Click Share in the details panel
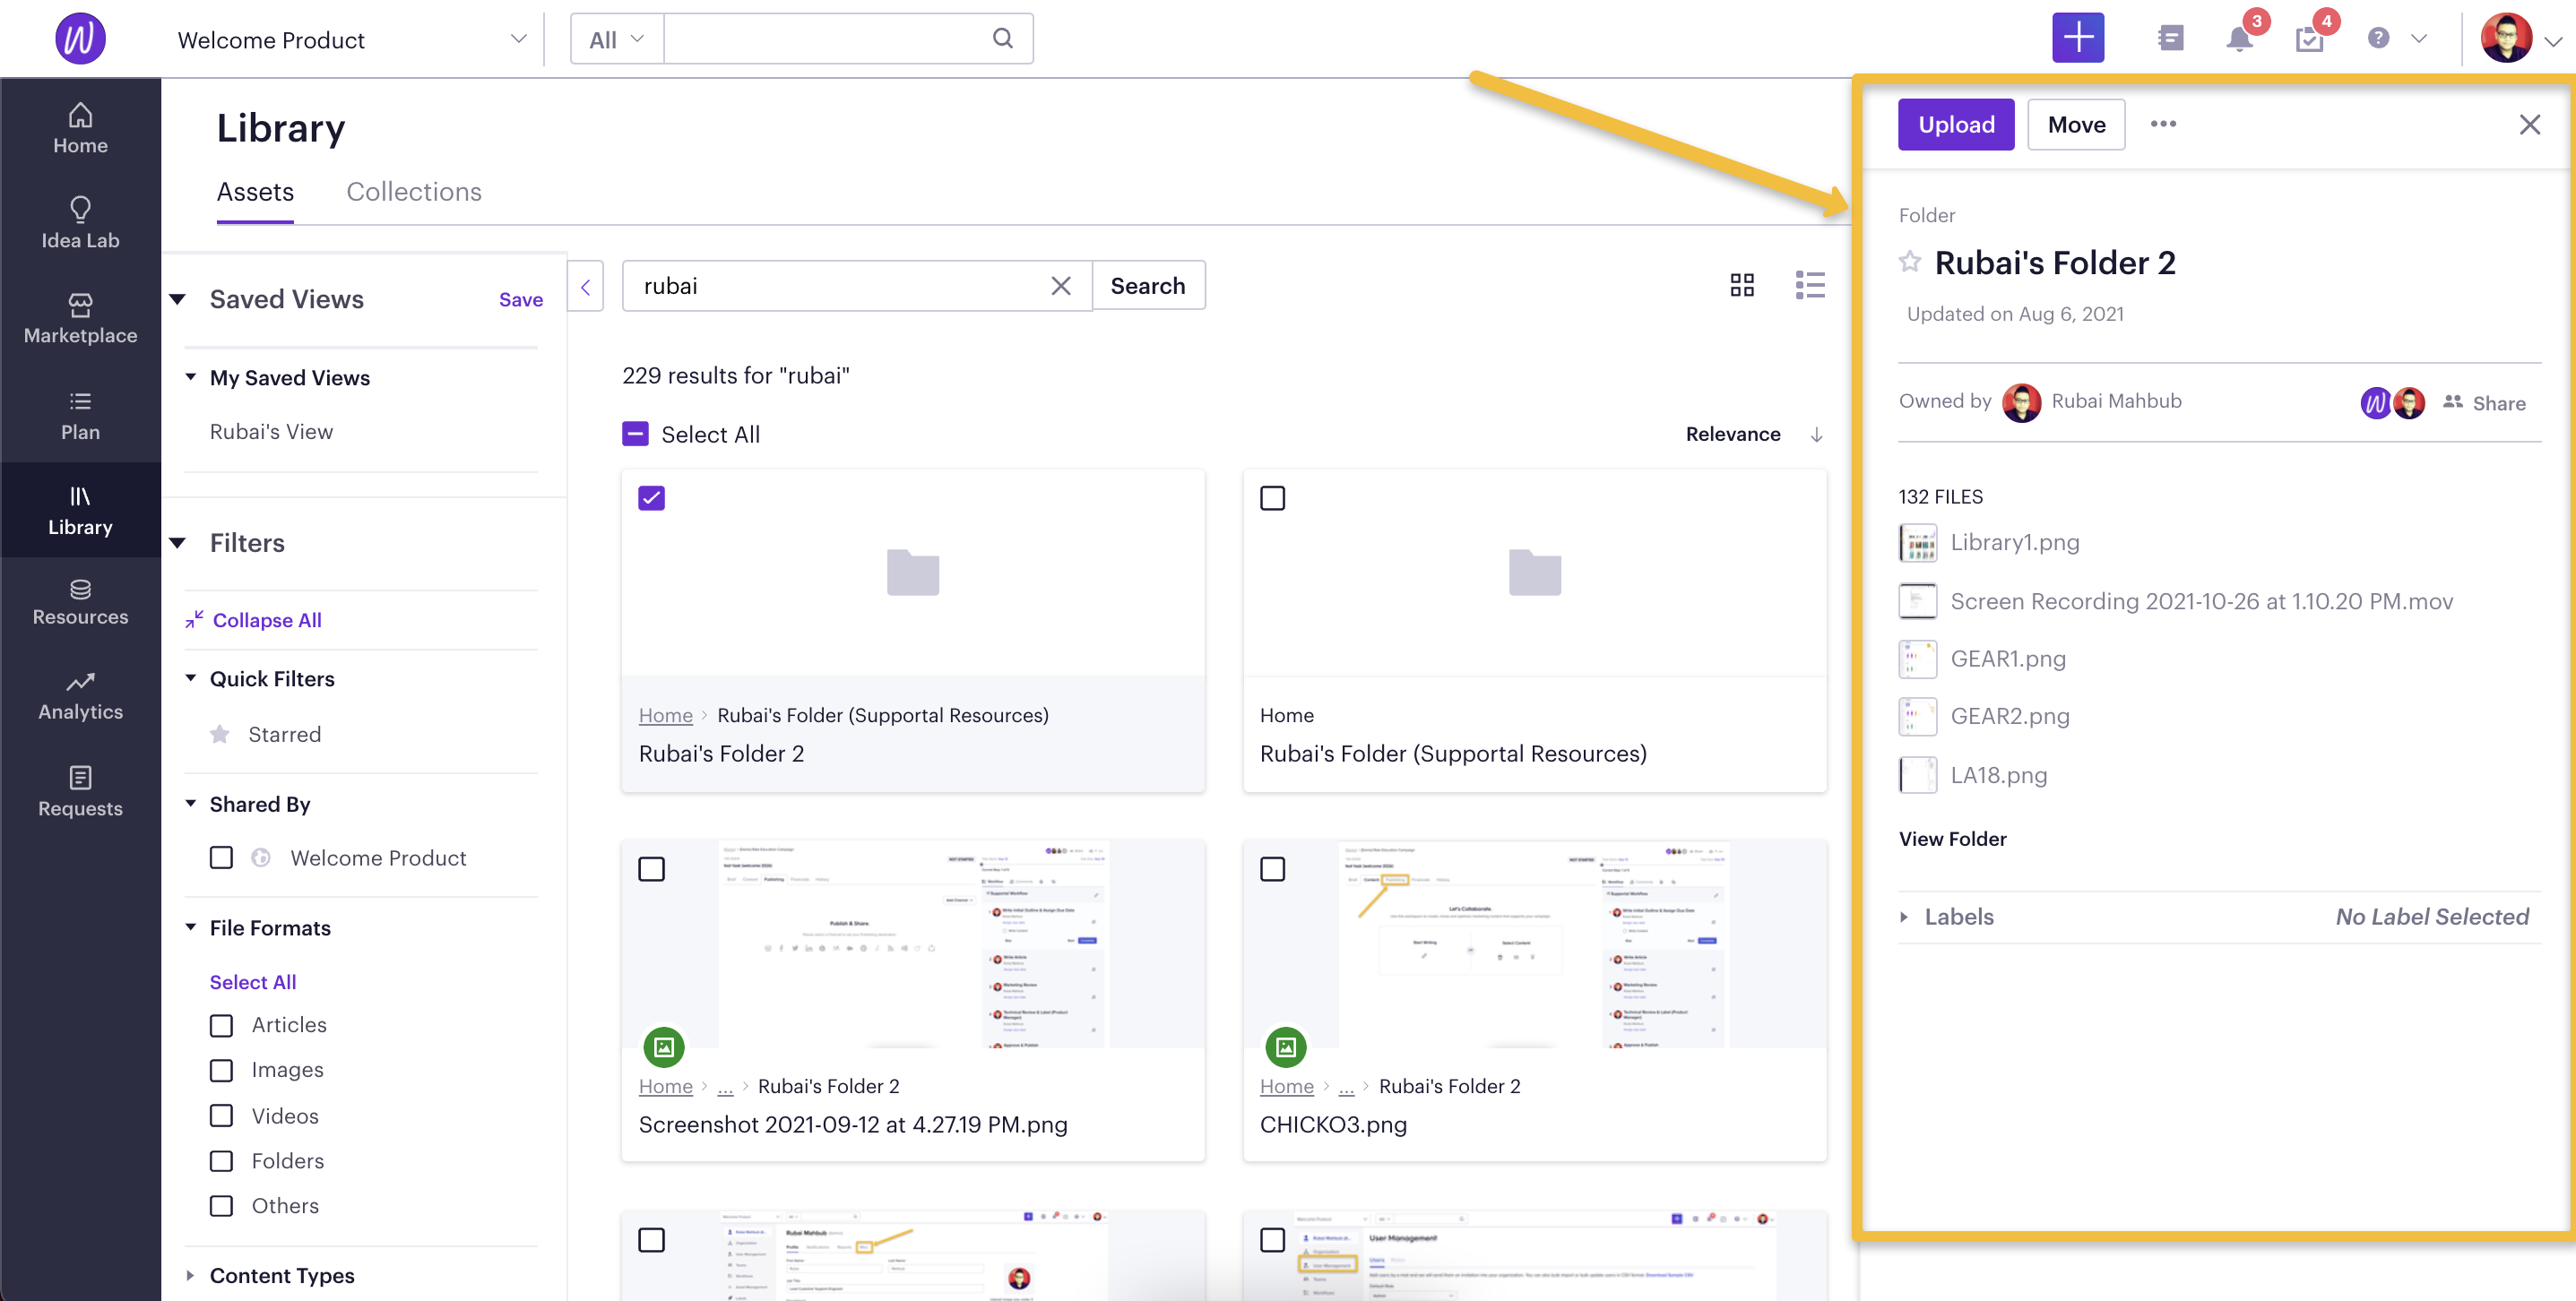 [x=2484, y=403]
